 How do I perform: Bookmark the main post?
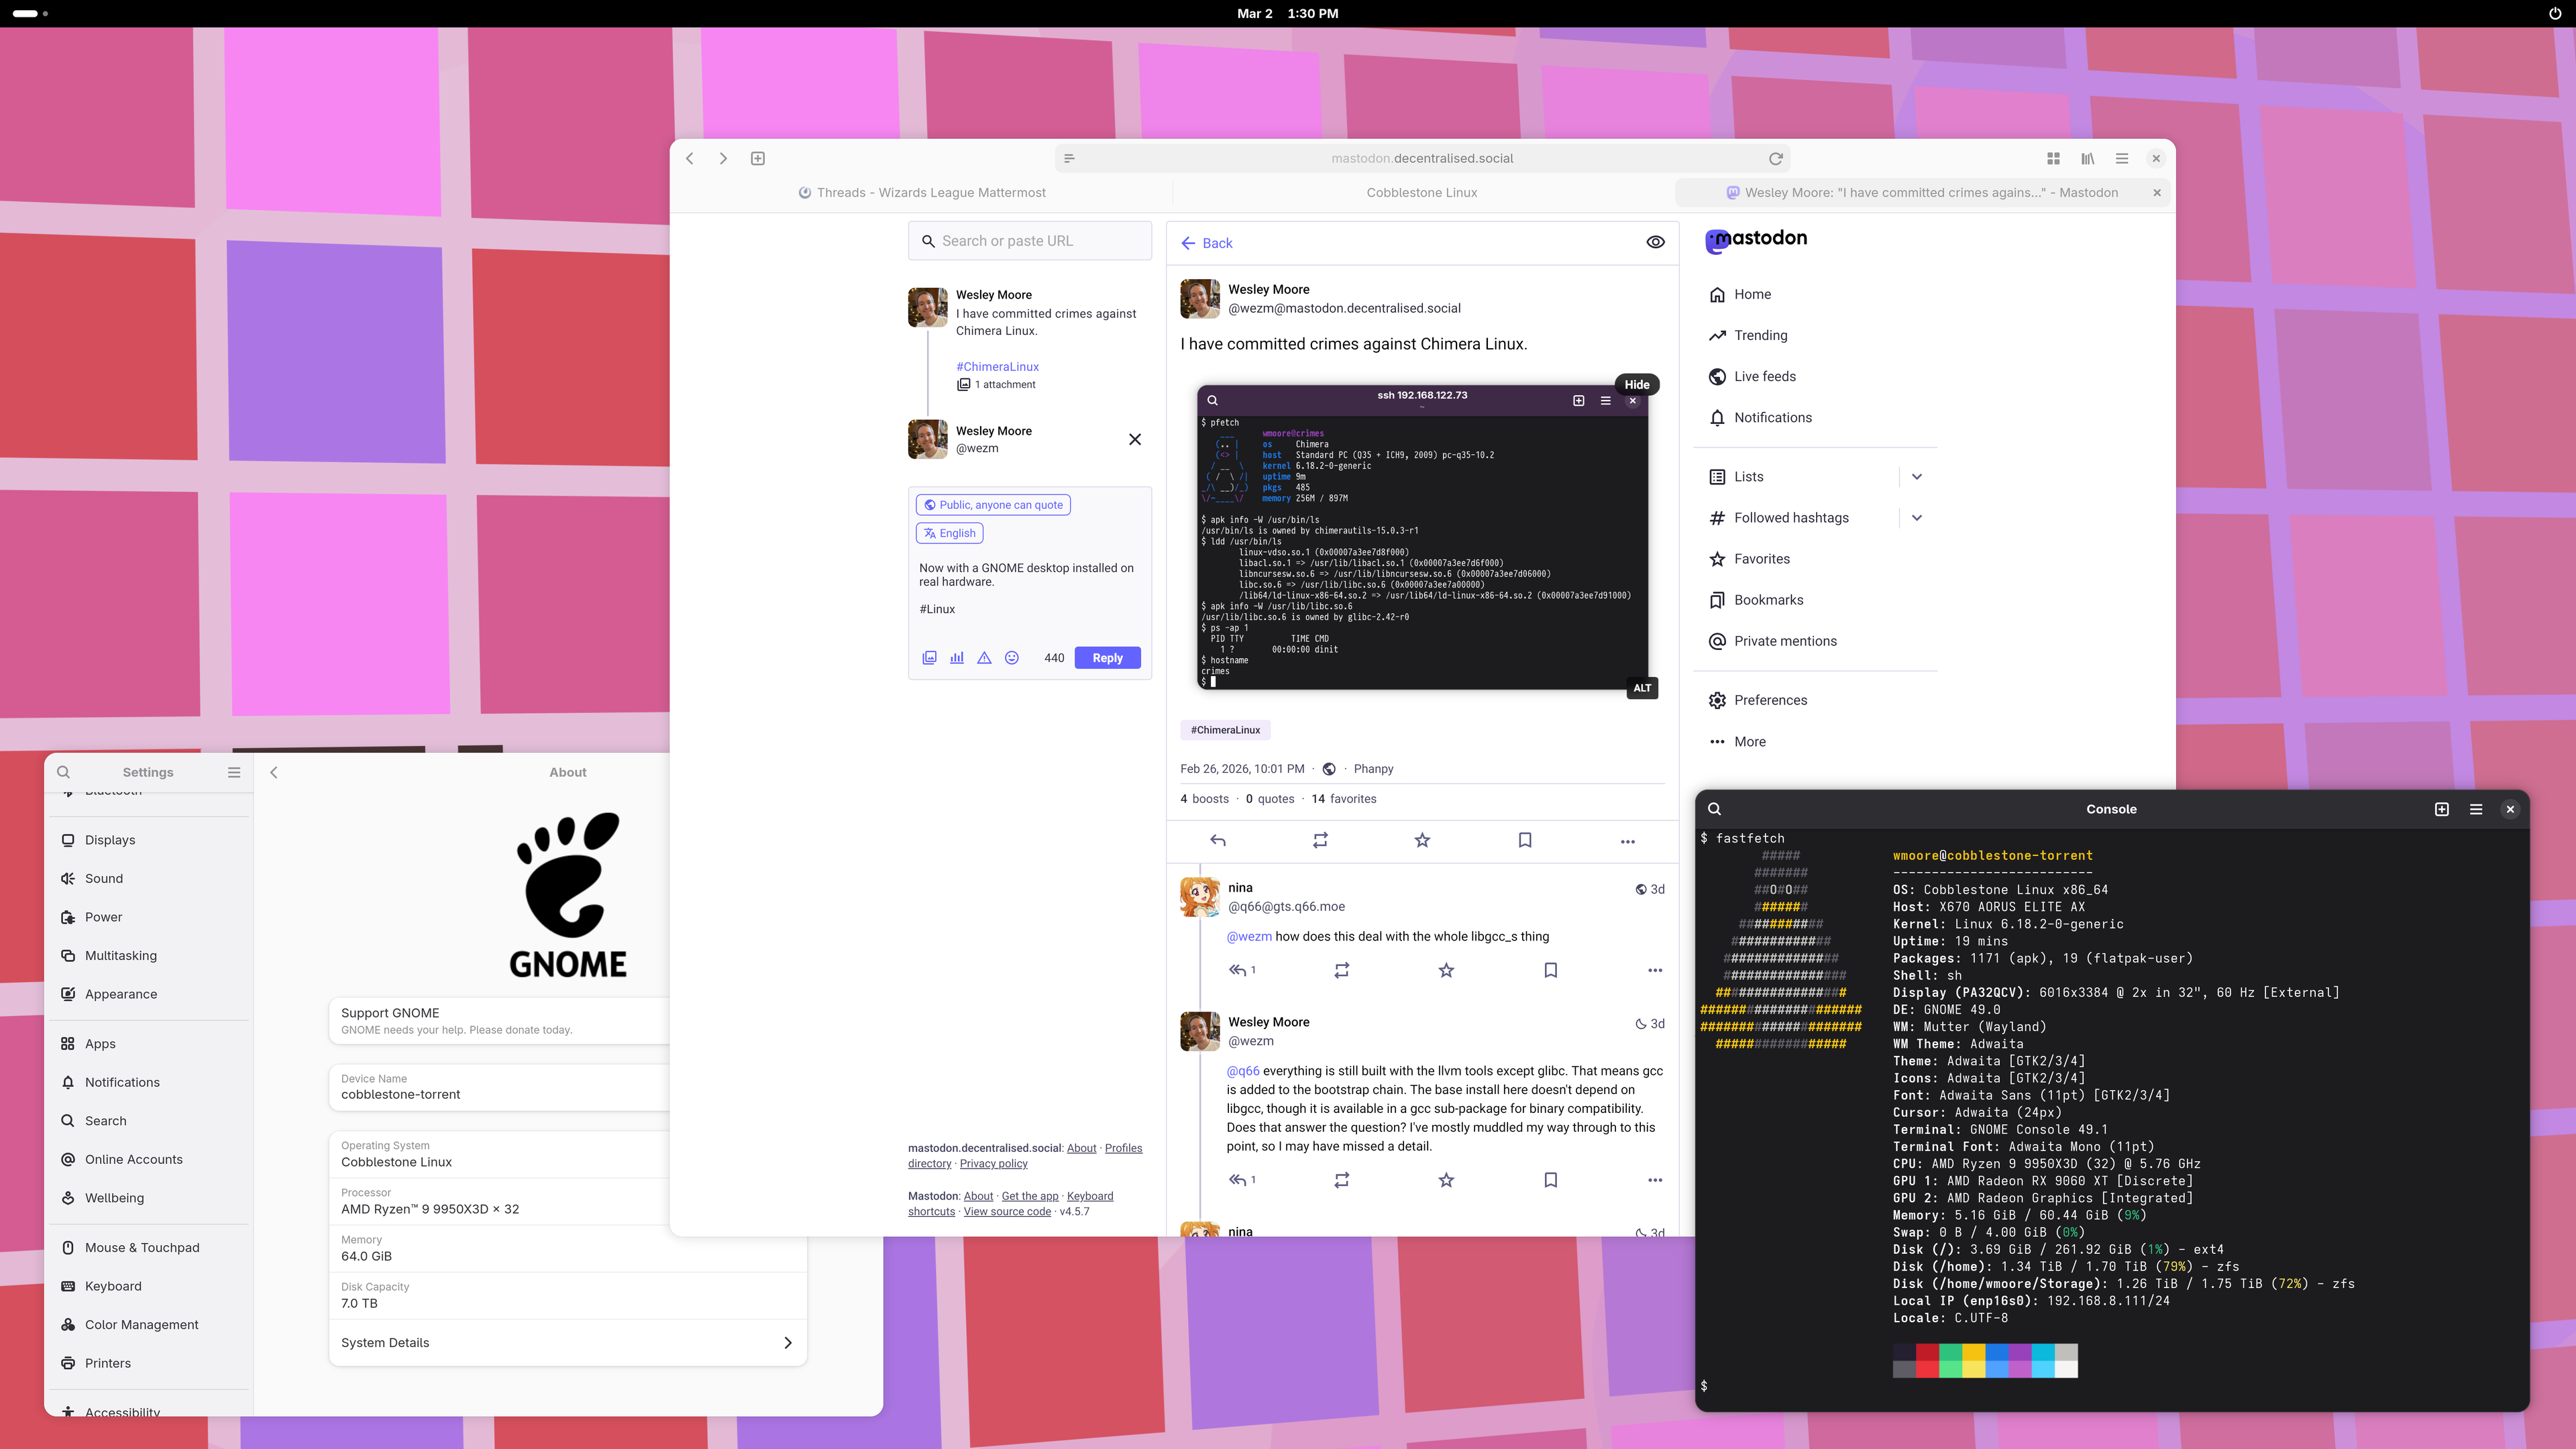pos(1524,840)
